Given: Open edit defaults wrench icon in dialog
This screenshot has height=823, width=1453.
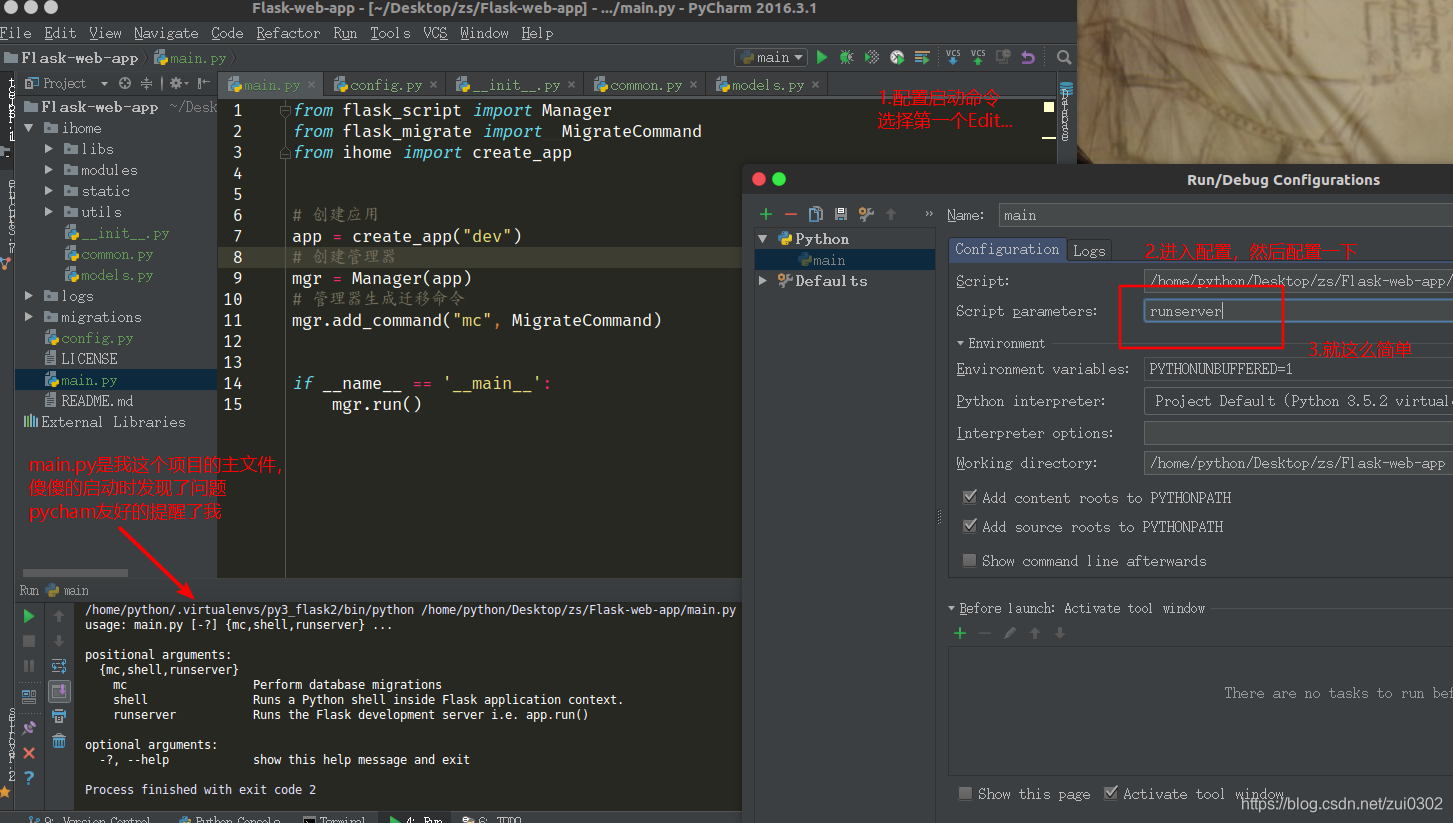Looking at the screenshot, I should [x=866, y=214].
